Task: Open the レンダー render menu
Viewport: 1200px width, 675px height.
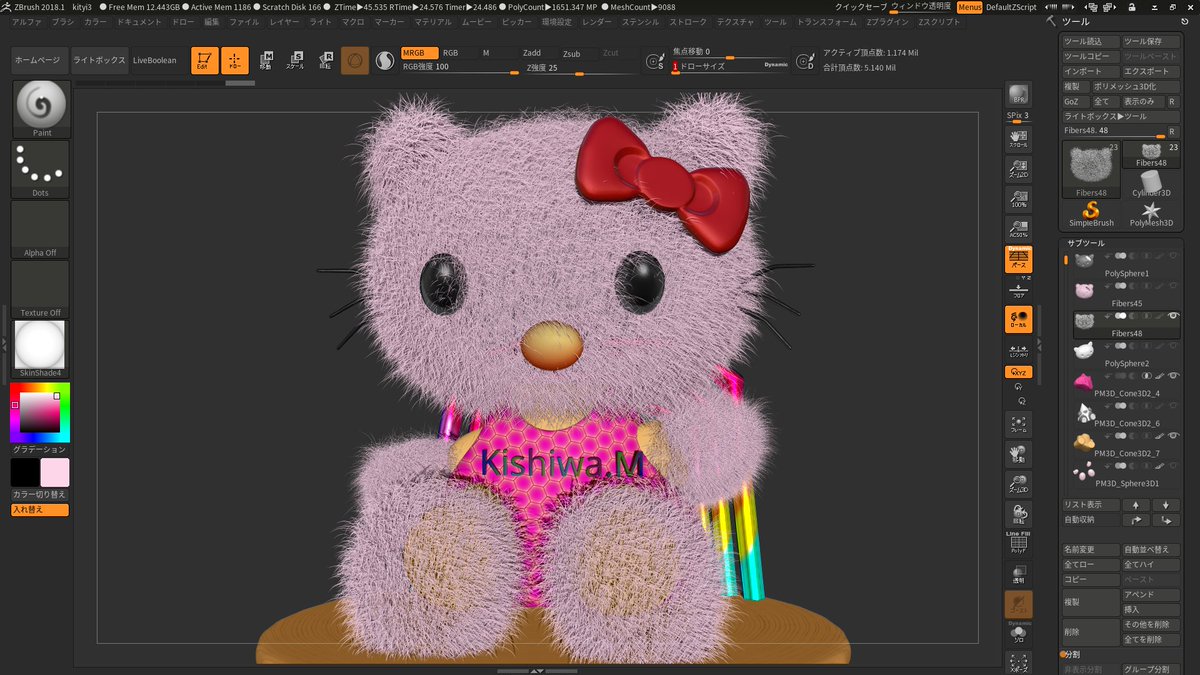Action: click(597, 21)
